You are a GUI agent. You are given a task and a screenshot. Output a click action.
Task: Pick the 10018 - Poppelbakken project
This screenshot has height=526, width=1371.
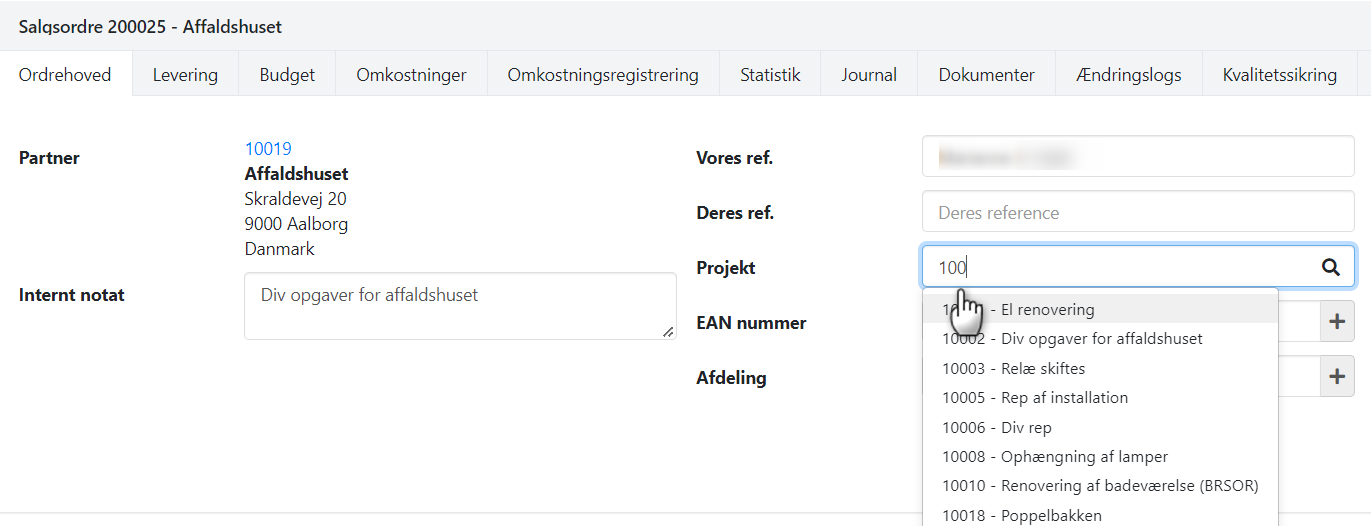point(1021,515)
